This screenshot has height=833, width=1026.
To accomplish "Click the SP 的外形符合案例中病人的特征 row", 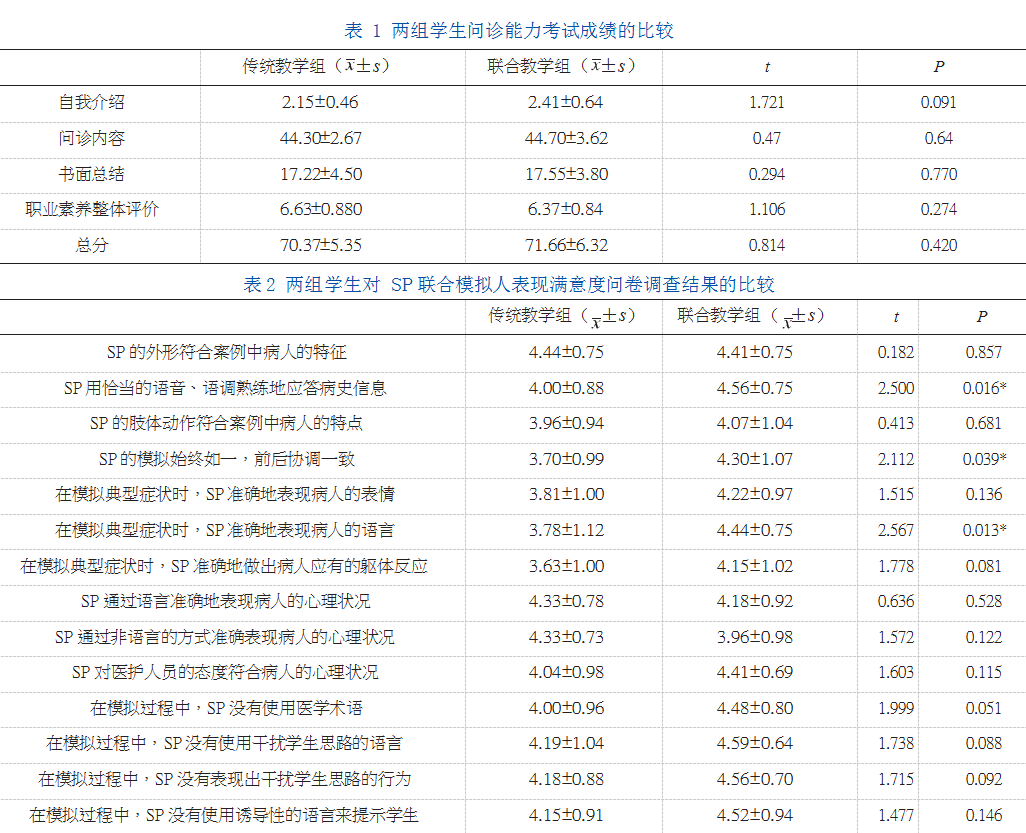I will 227,352.
